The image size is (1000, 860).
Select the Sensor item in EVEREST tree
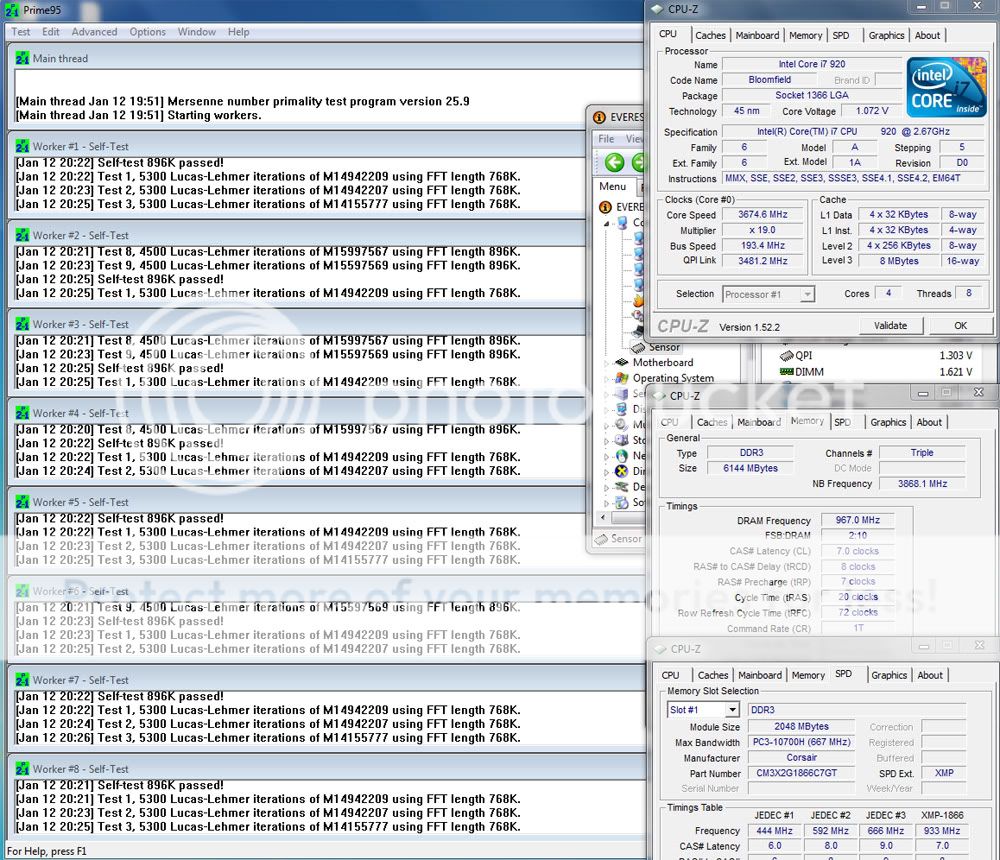point(664,347)
